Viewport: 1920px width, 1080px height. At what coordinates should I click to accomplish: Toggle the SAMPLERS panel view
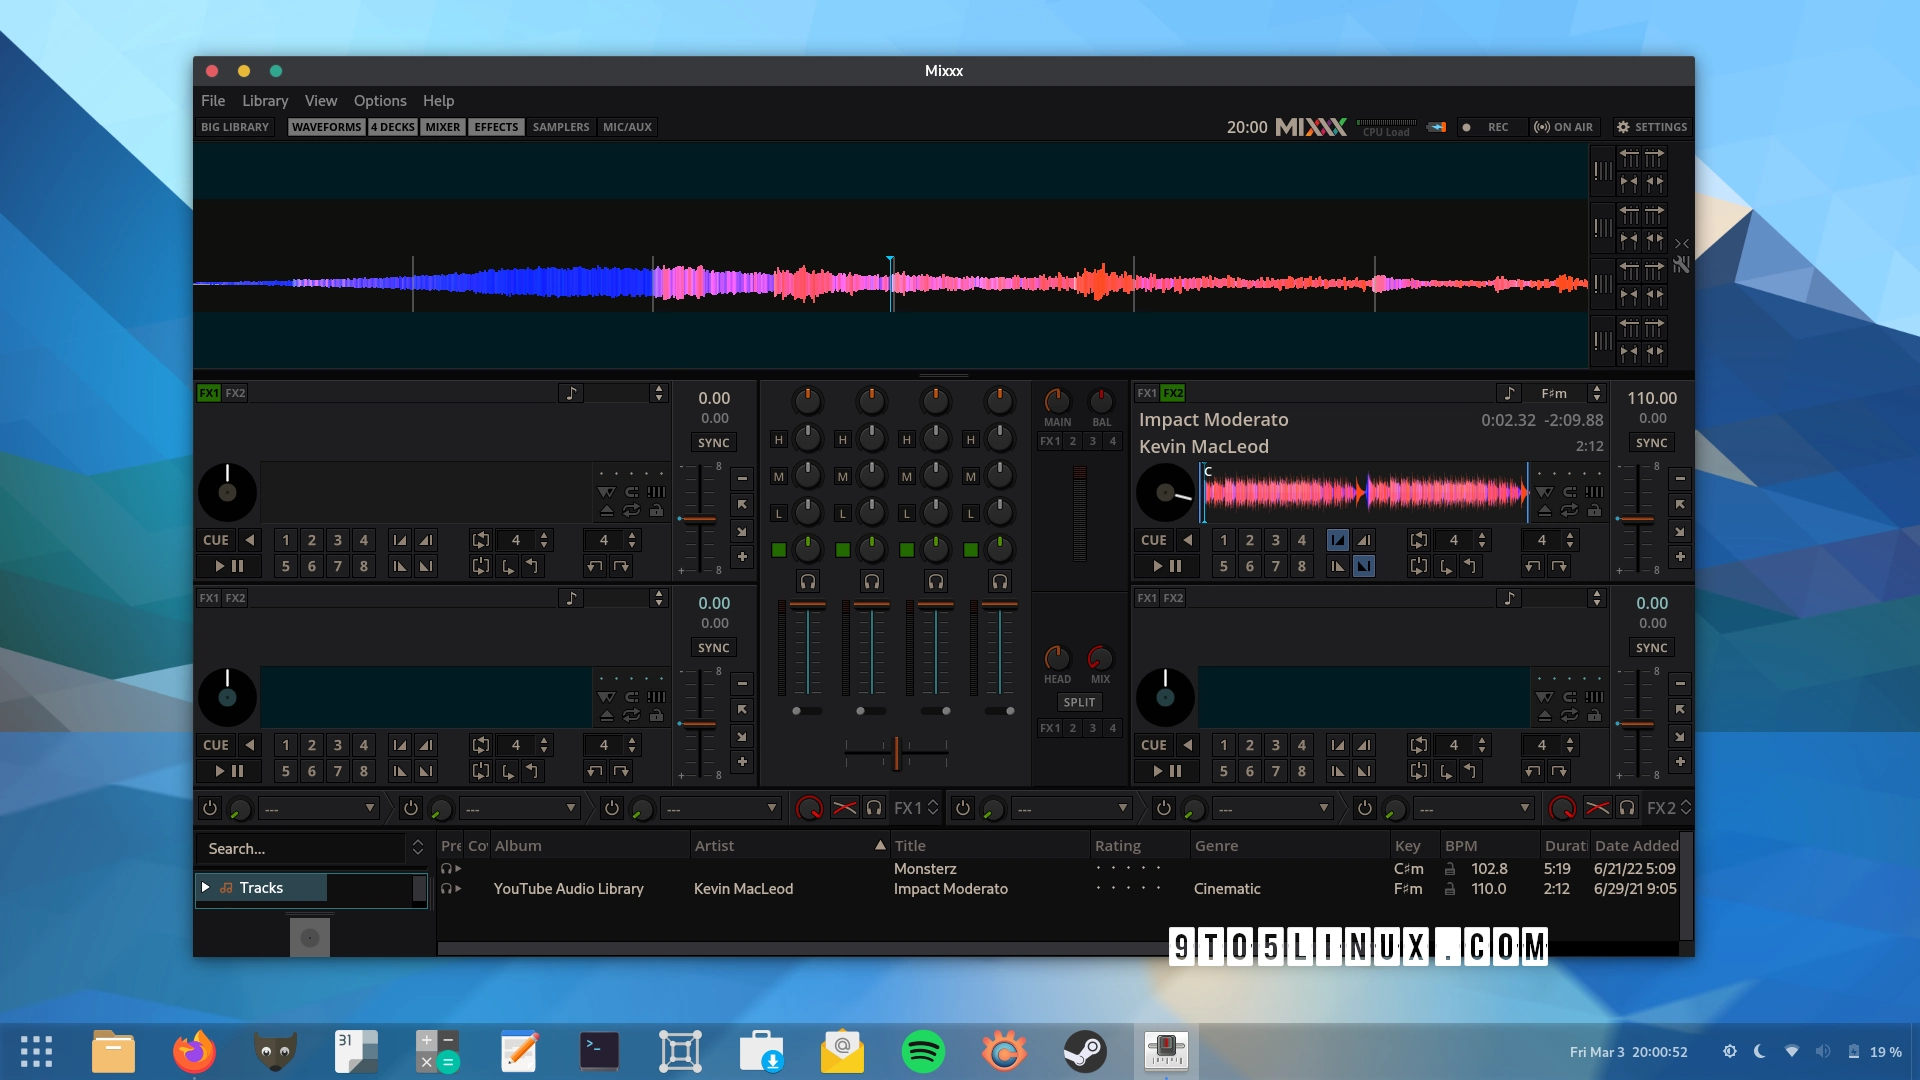(560, 127)
